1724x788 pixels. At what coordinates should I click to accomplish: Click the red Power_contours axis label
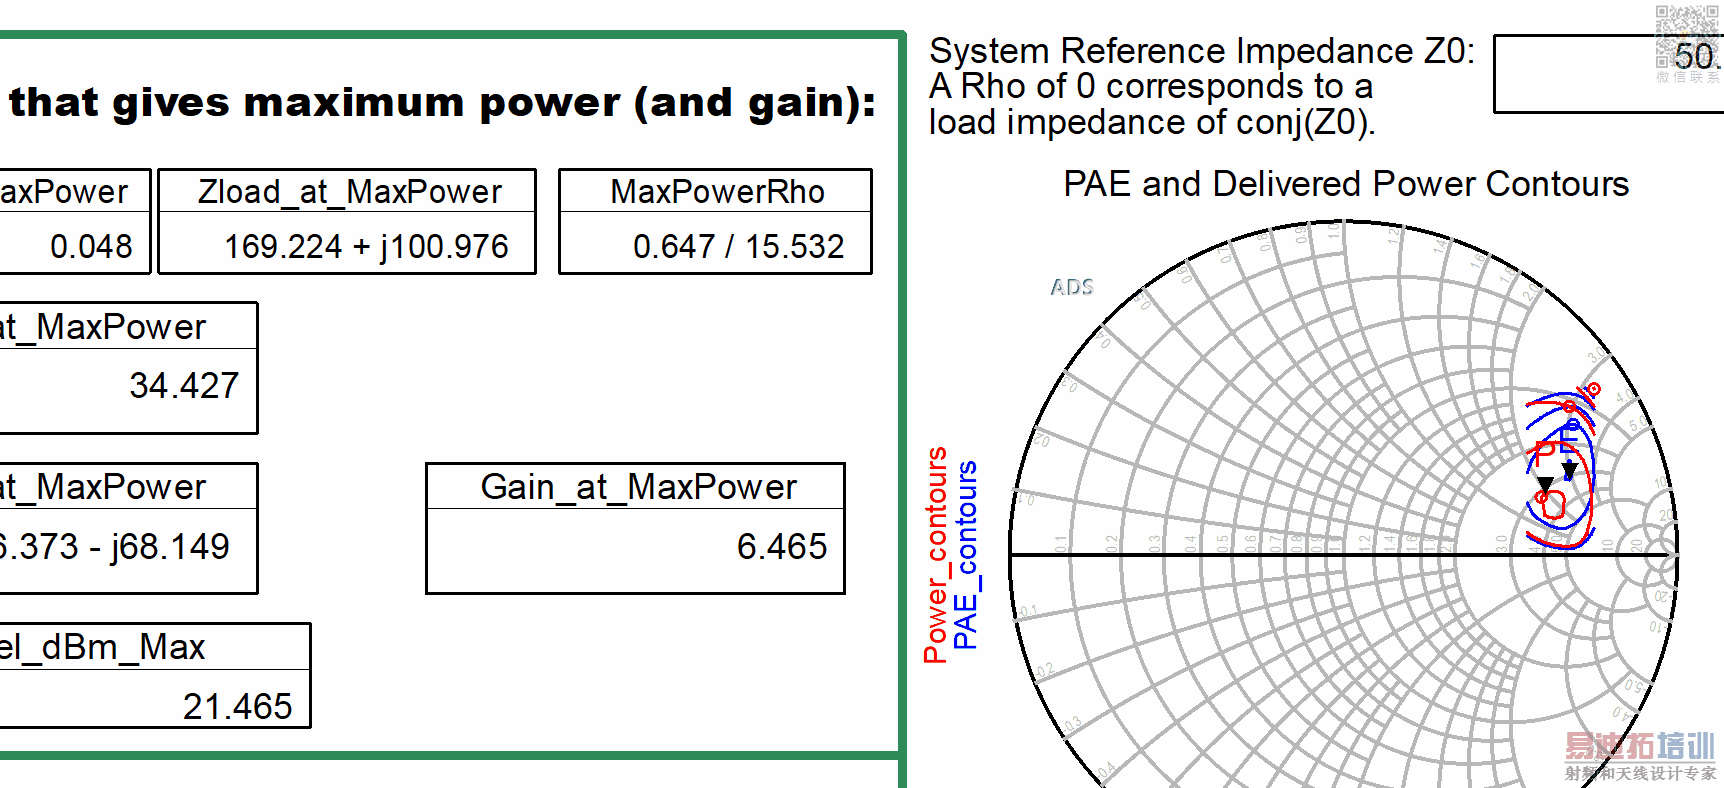coord(935,555)
